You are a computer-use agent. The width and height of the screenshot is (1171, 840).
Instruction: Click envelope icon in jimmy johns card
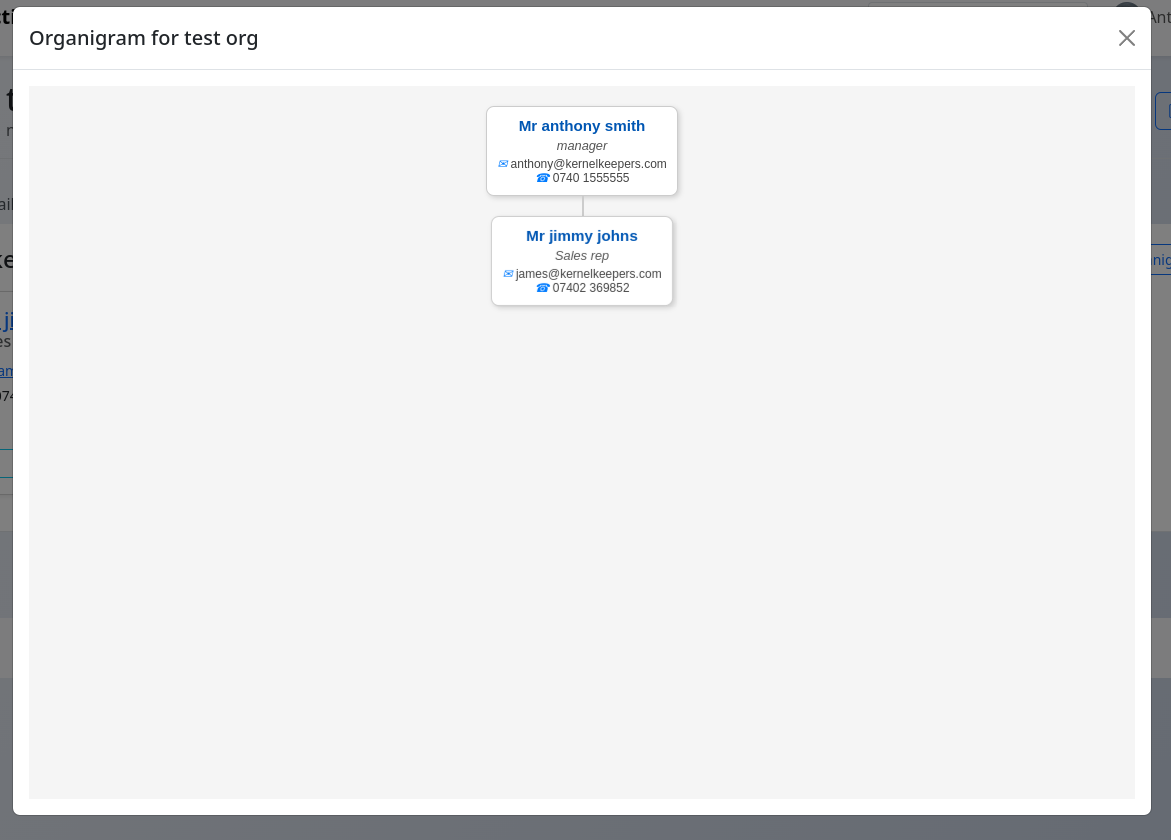[x=508, y=274]
